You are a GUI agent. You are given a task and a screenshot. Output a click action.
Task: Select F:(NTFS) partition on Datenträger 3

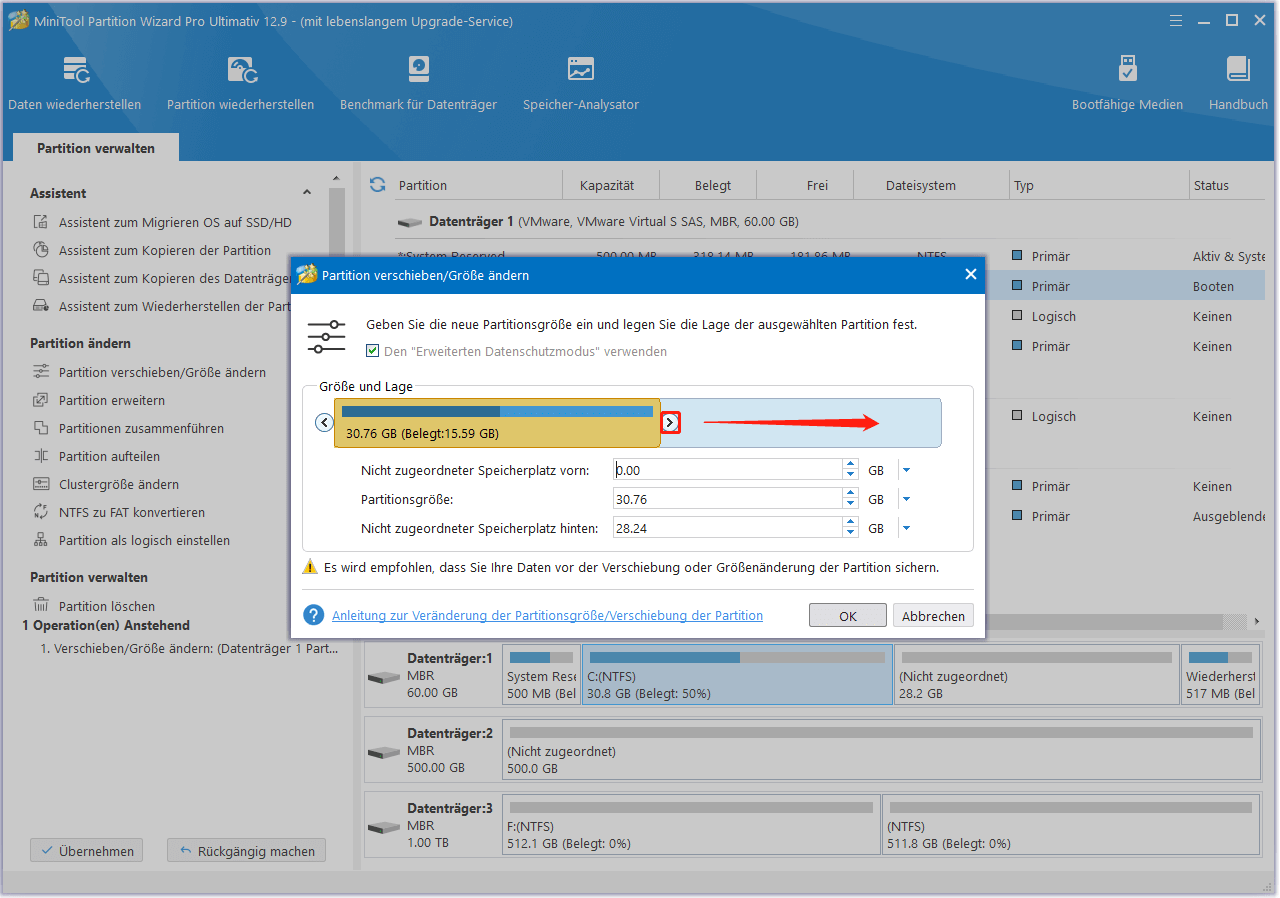[x=691, y=825]
